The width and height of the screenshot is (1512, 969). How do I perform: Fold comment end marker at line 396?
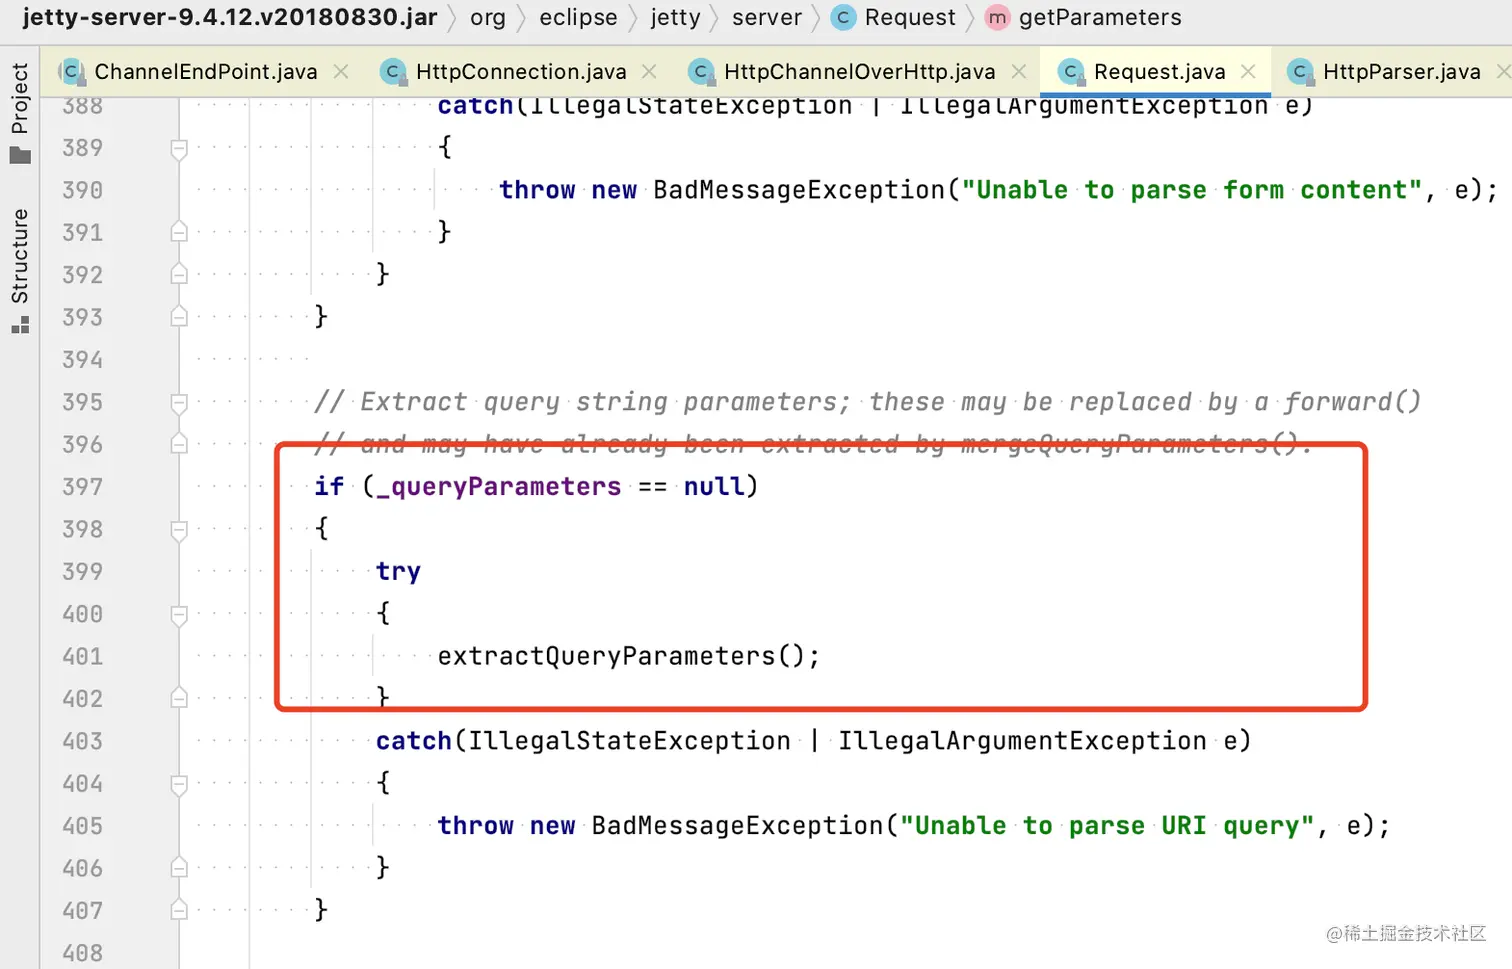tap(179, 443)
